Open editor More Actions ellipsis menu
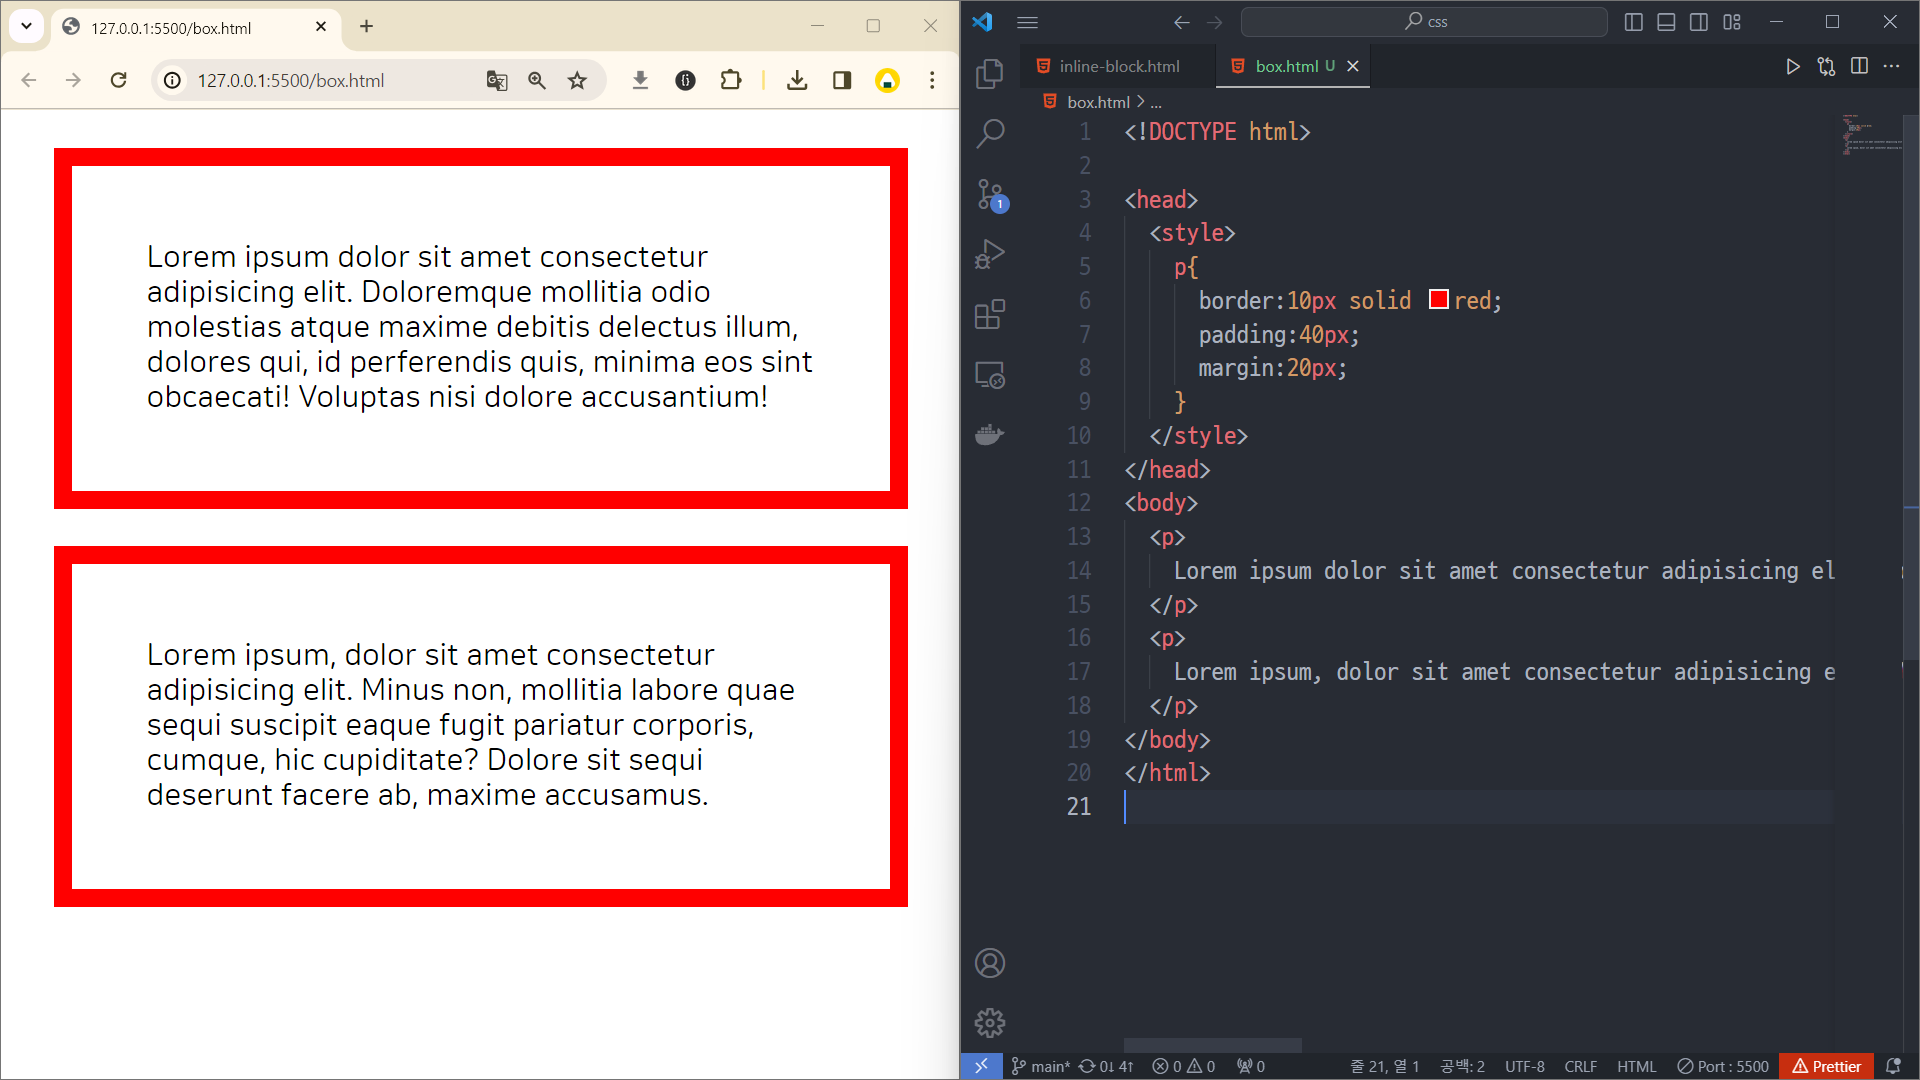 [1891, 66]
